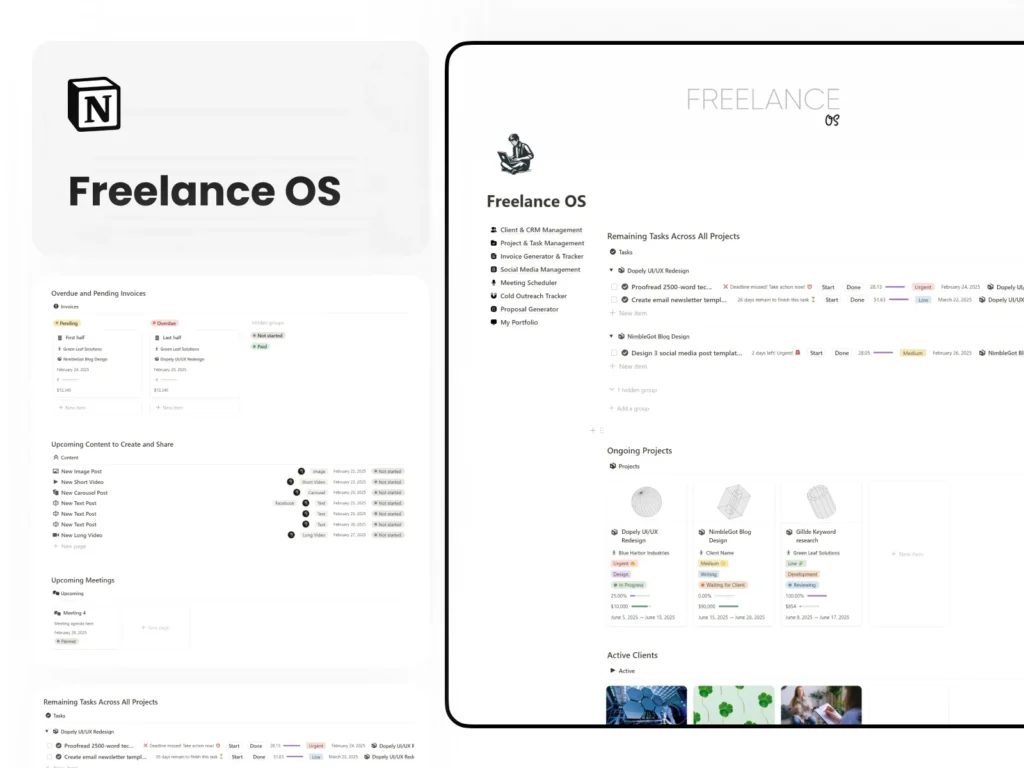Click image icon beside New Image Post
This screenshot has width=1024, height=768.
(56, 471)
